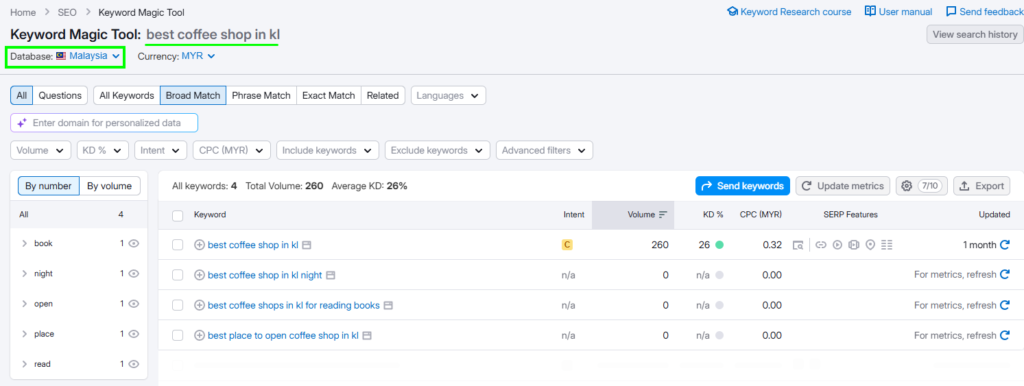
Task: Open the CPC (MYR) filter dropdown
Action: pyautogui.click(x=231, y=150)
